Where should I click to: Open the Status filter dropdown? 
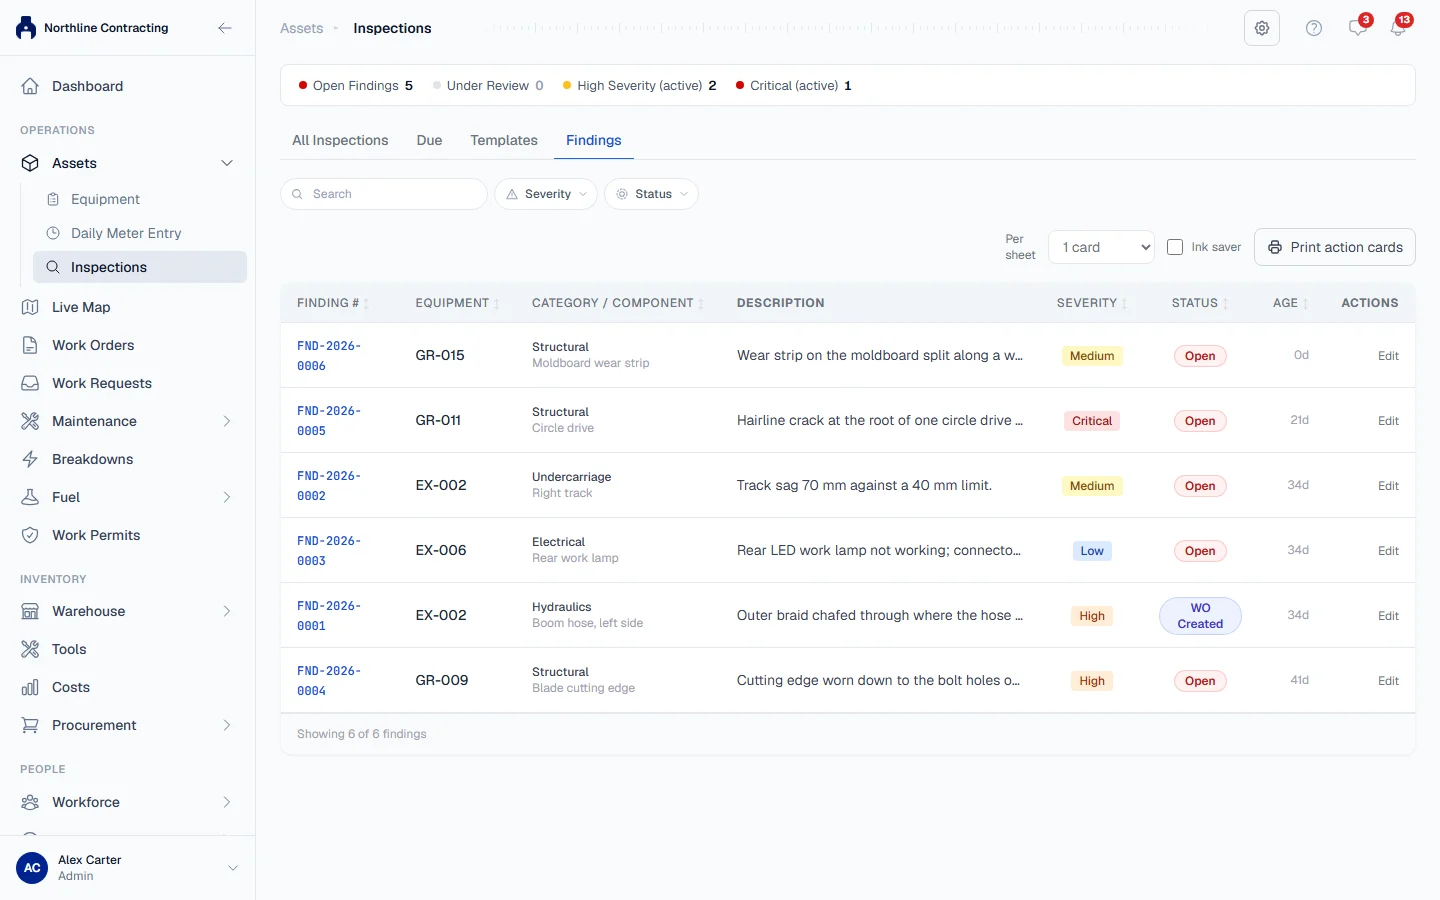(x=651, y=194)
